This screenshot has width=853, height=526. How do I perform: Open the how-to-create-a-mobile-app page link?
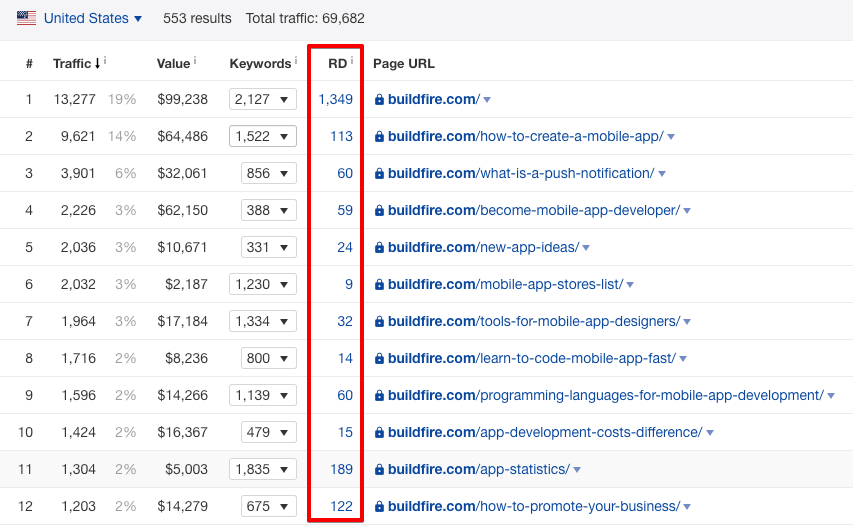[x=526, y=137]
